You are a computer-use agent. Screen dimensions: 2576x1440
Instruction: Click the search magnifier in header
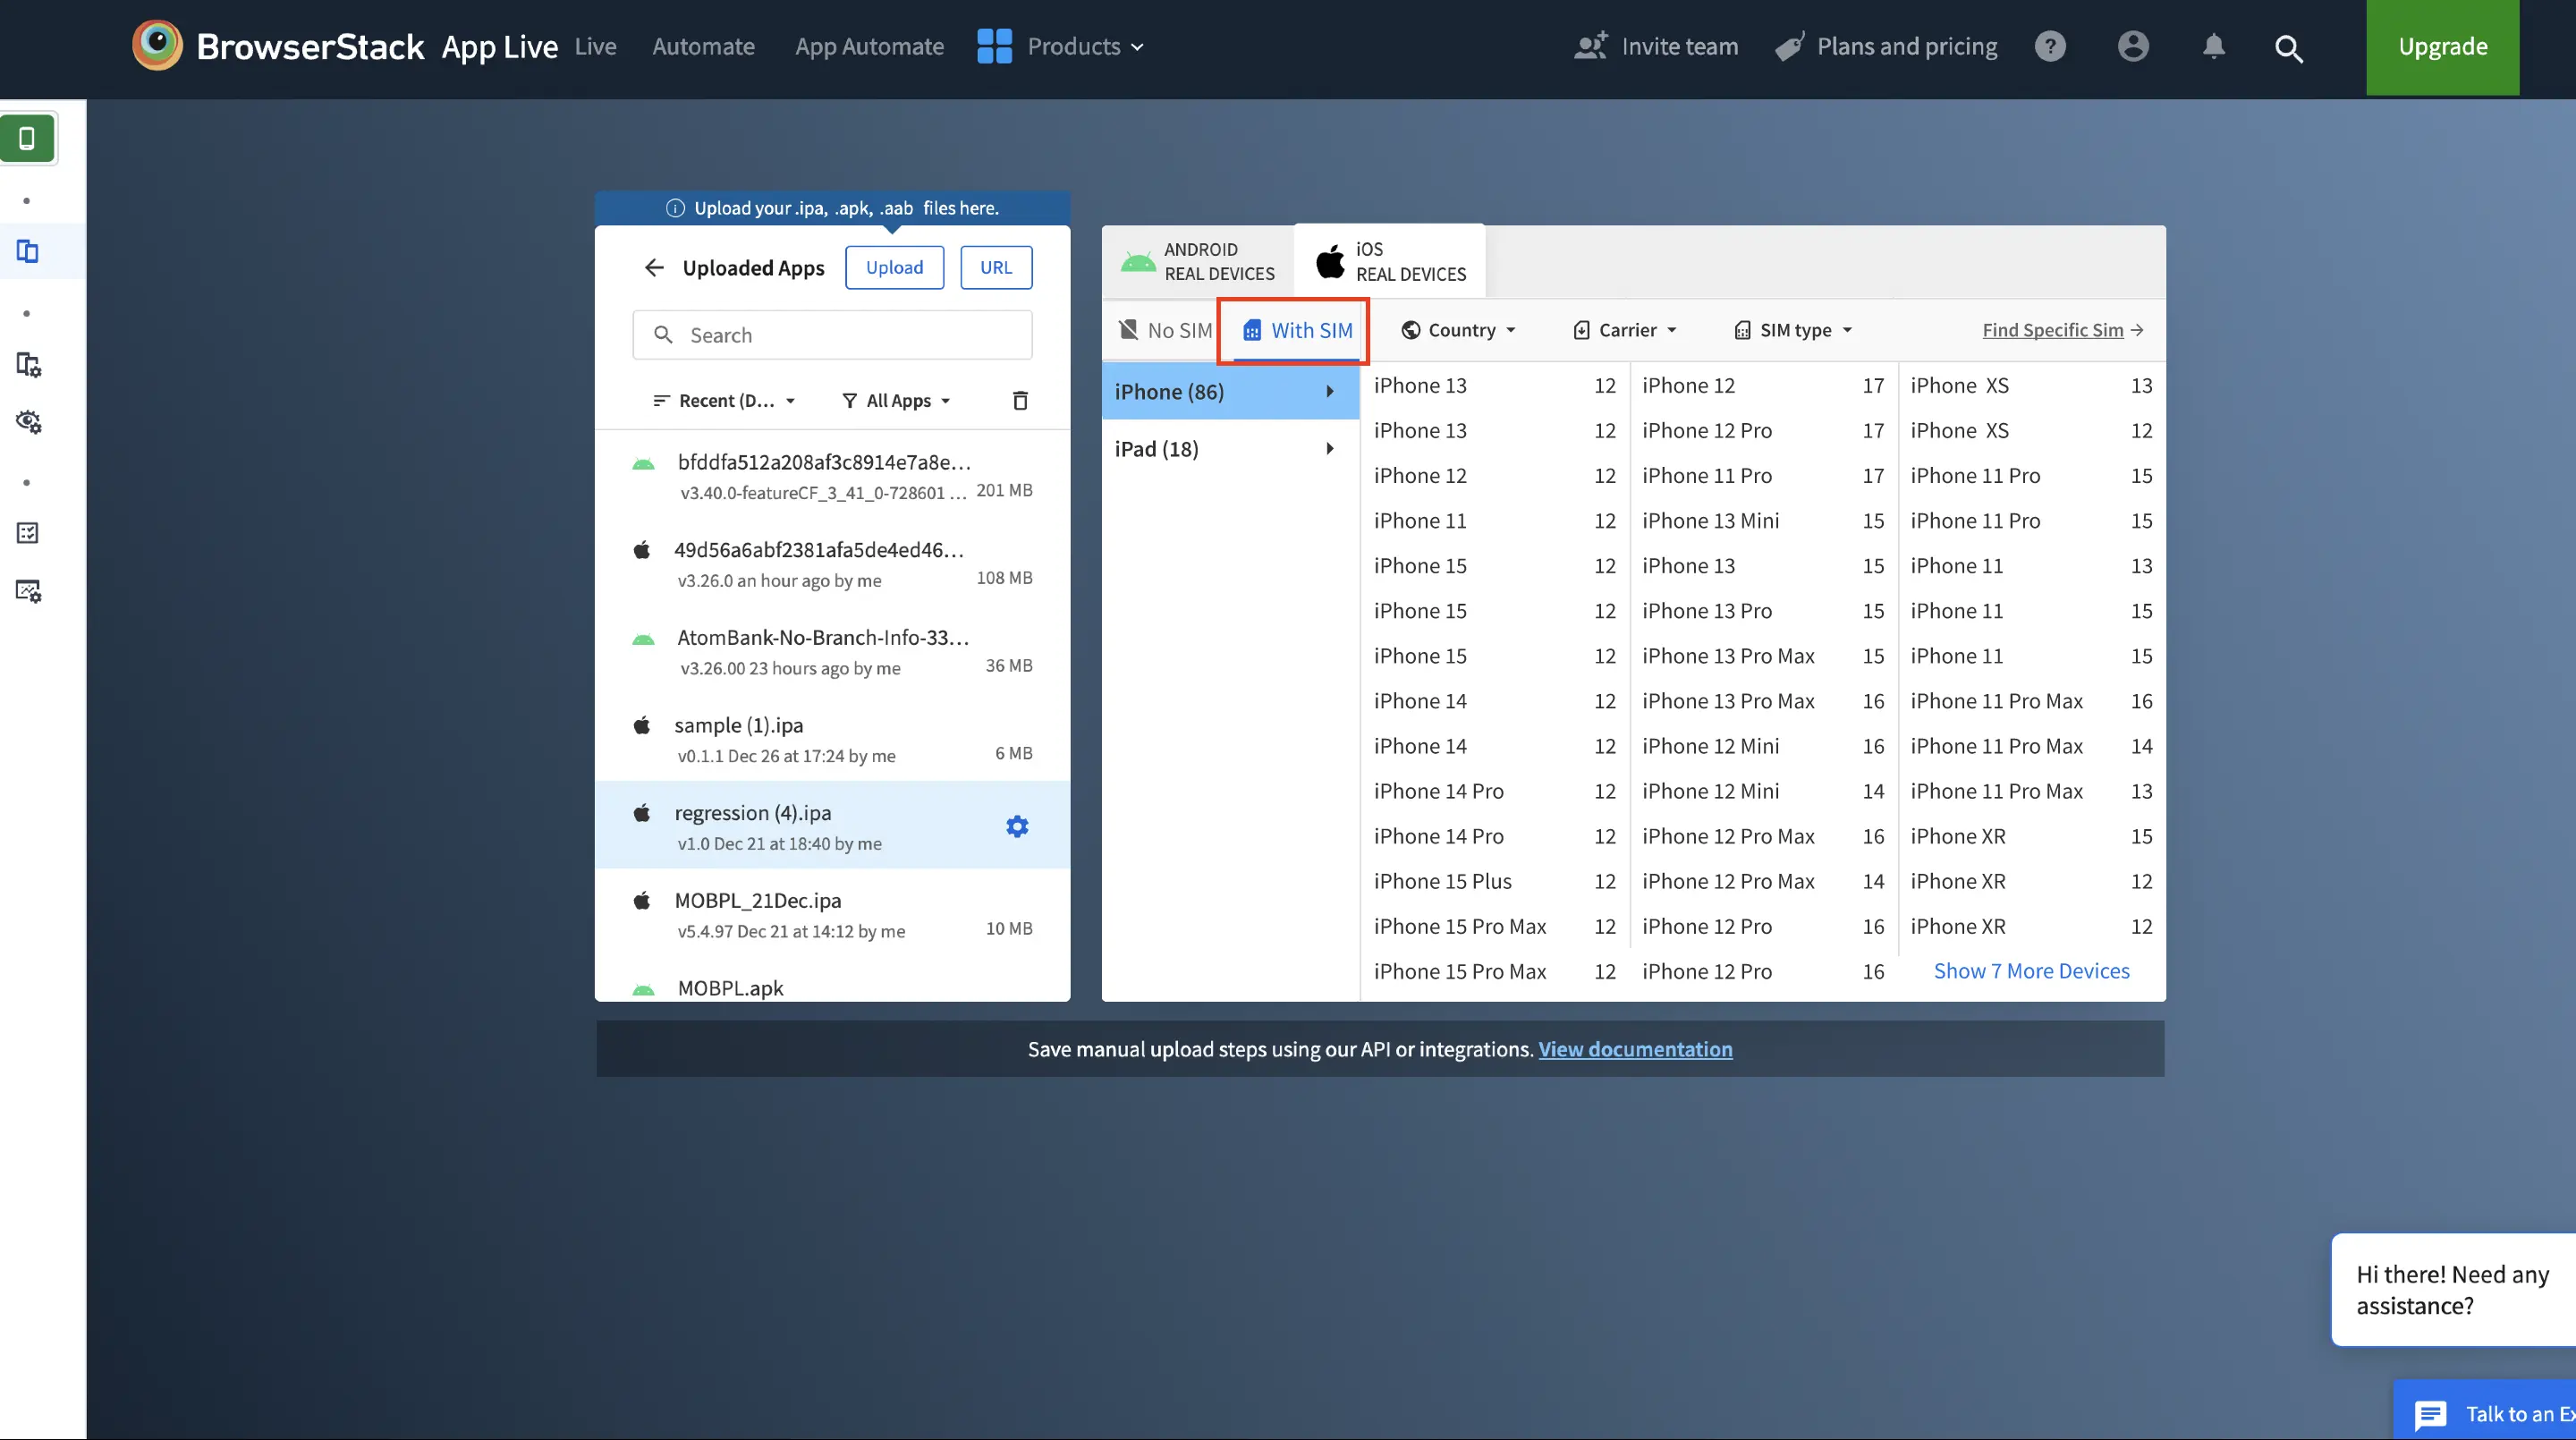point(2289,48)
